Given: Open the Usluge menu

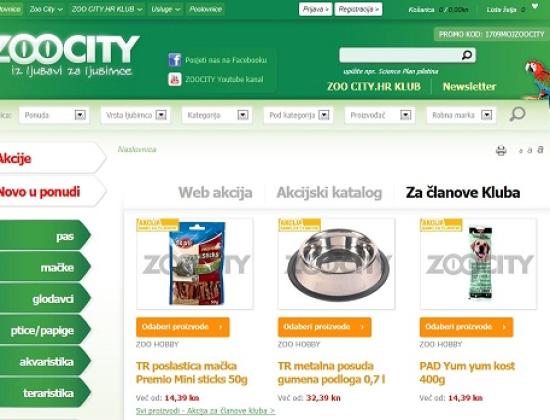Looking at the screenshot, I should tap(165, 9).
